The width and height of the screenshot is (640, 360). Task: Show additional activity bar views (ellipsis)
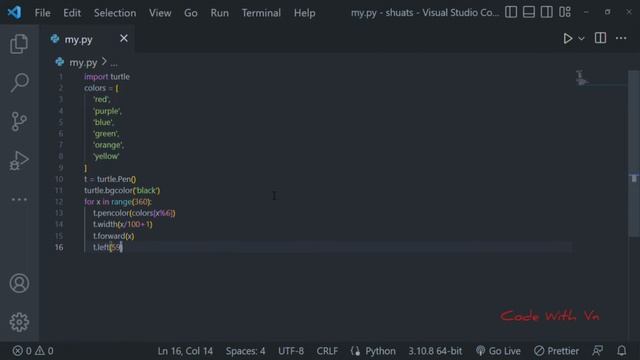(x=19, y=200)
